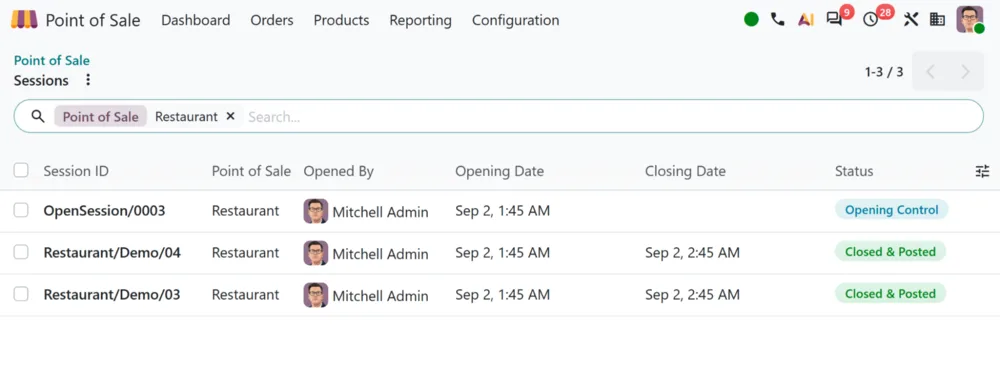This screenshot has width=1000, height=368.
Task: Sort by Opened By column header
Action: 339,171
